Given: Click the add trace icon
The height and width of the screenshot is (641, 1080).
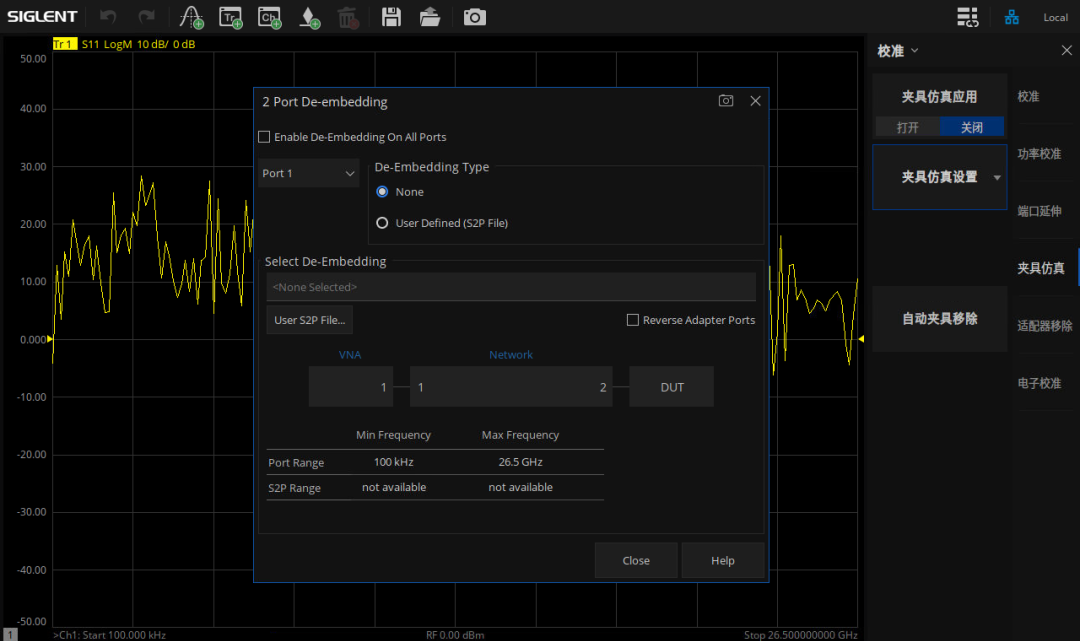Looking at the screenshot, I should click(x=231, y=17).
